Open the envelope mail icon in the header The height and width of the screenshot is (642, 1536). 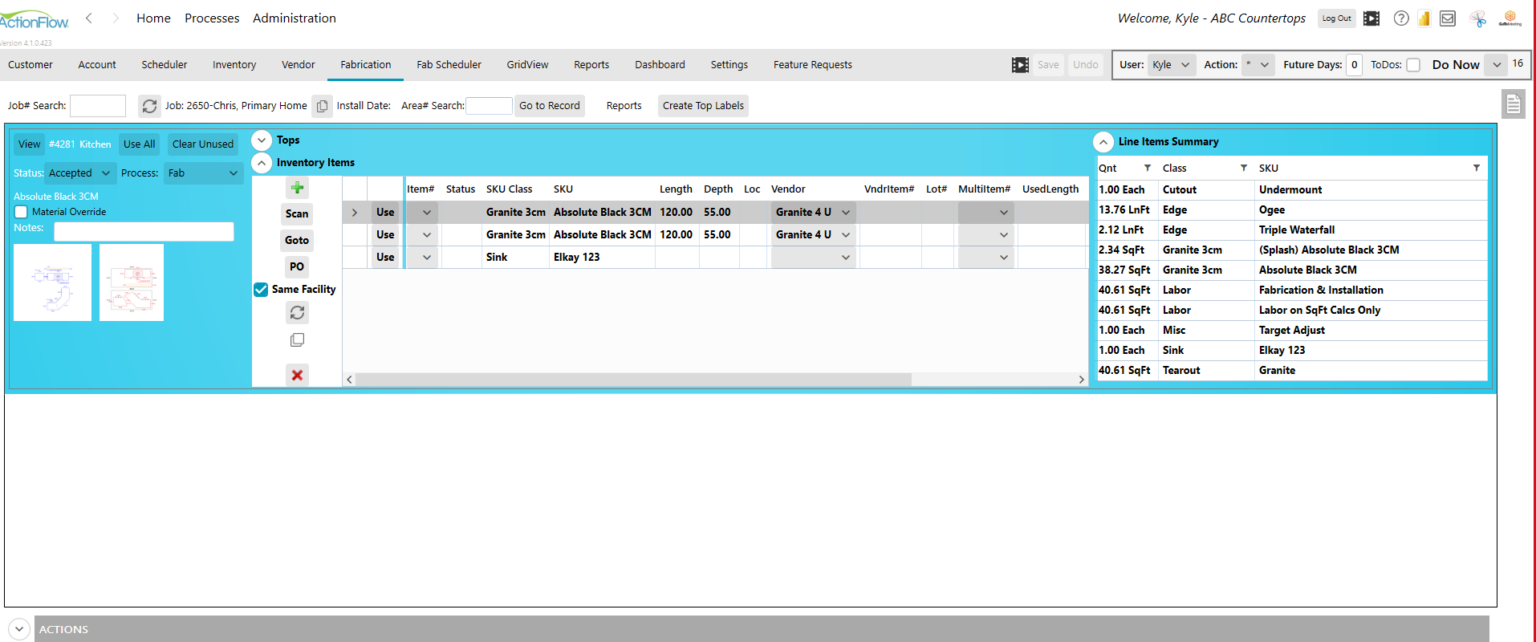[1450, 18]
